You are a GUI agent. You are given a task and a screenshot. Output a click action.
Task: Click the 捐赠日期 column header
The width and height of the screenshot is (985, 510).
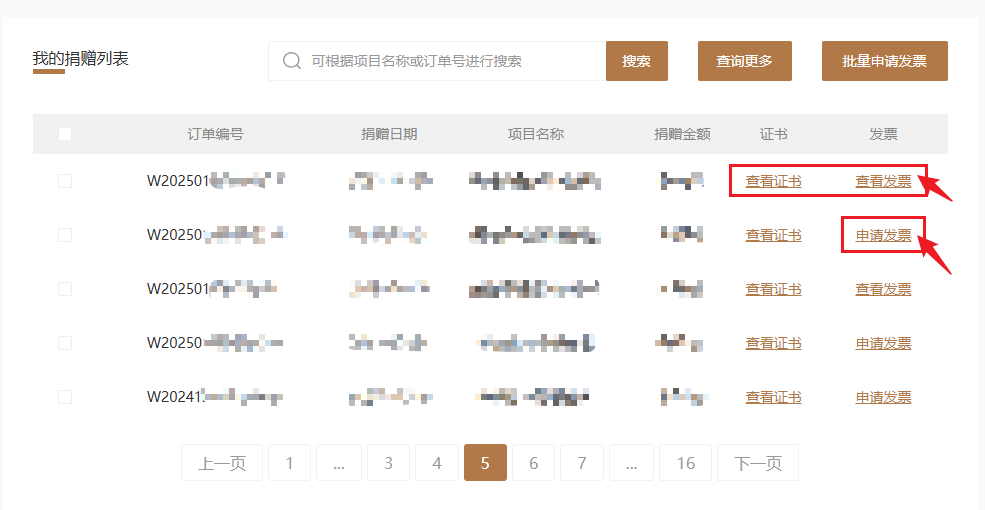[x=389, y=134]
